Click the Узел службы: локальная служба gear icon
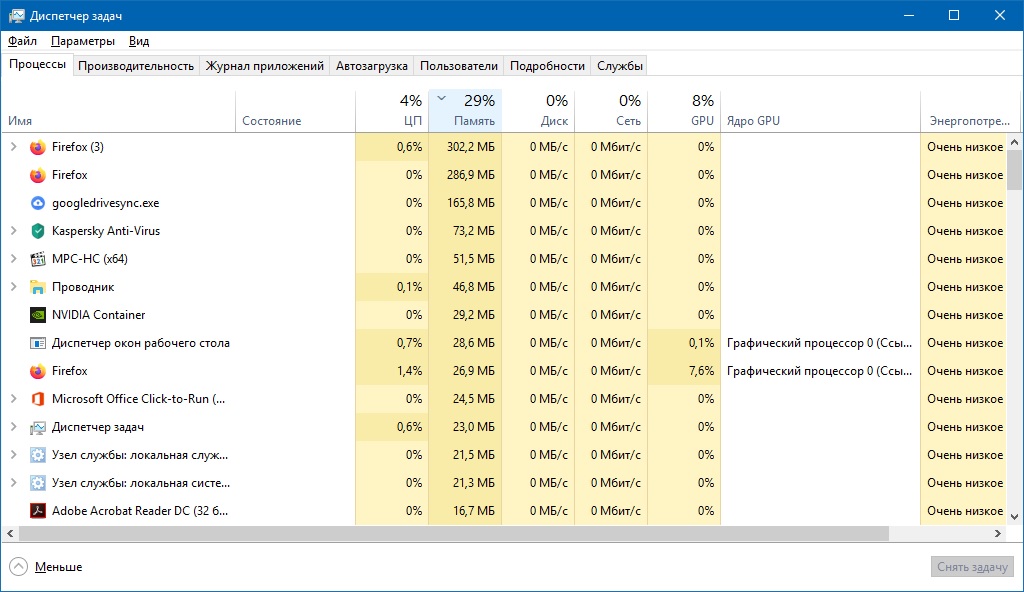Image resolution: width=1024 pixels, height=592 pixels. click(x=38, y=455)
